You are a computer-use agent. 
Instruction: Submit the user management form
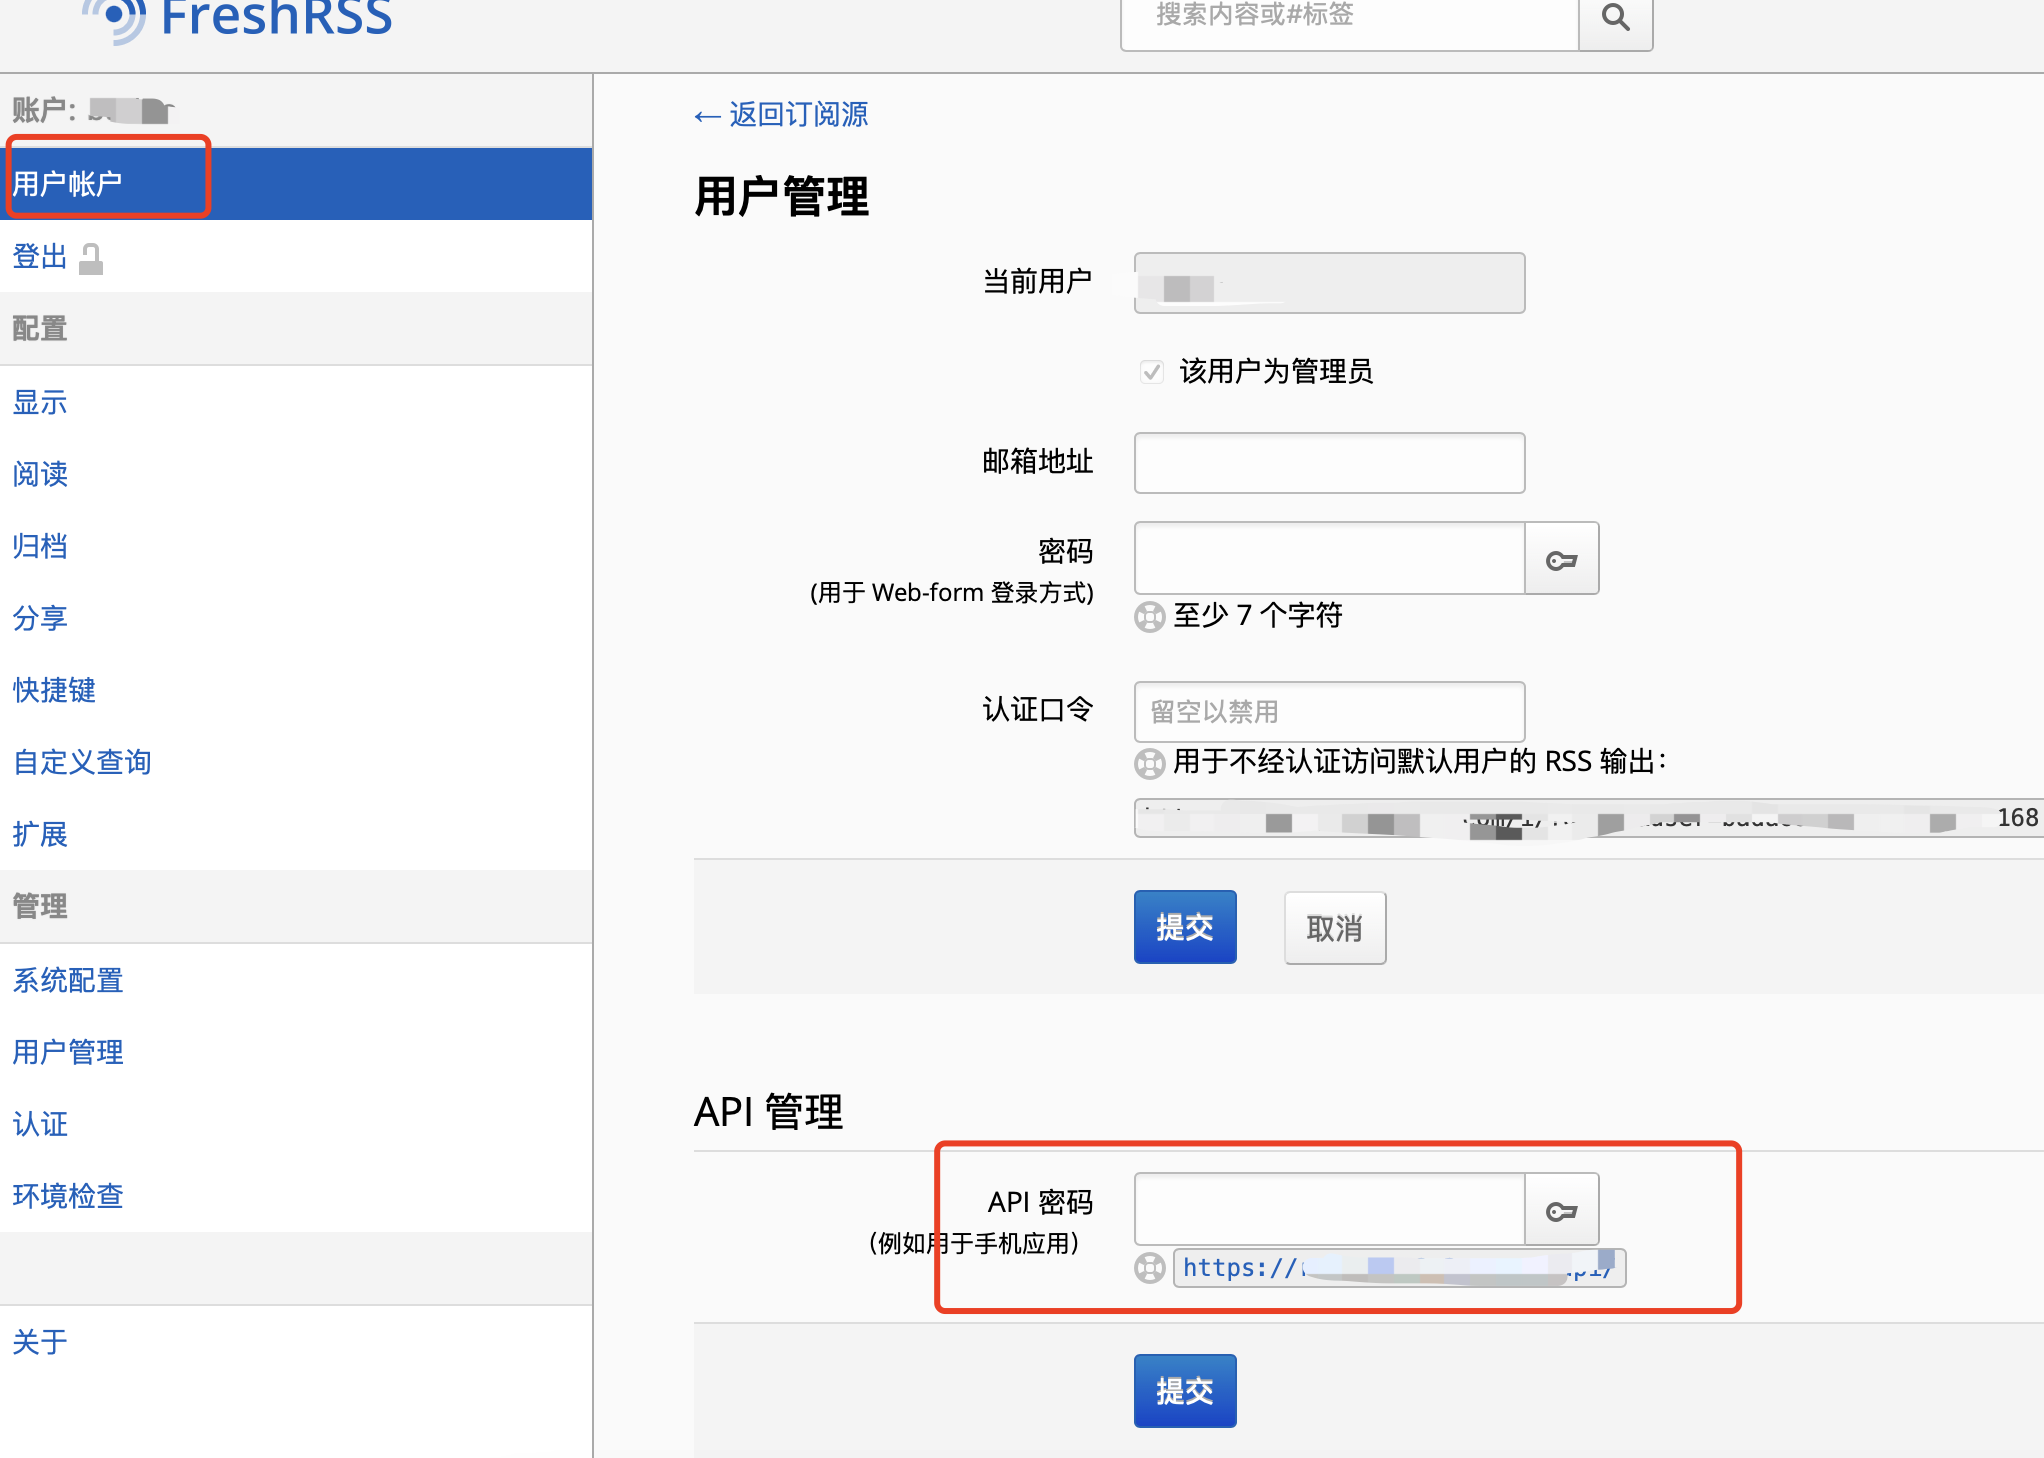pos(1184,927)
